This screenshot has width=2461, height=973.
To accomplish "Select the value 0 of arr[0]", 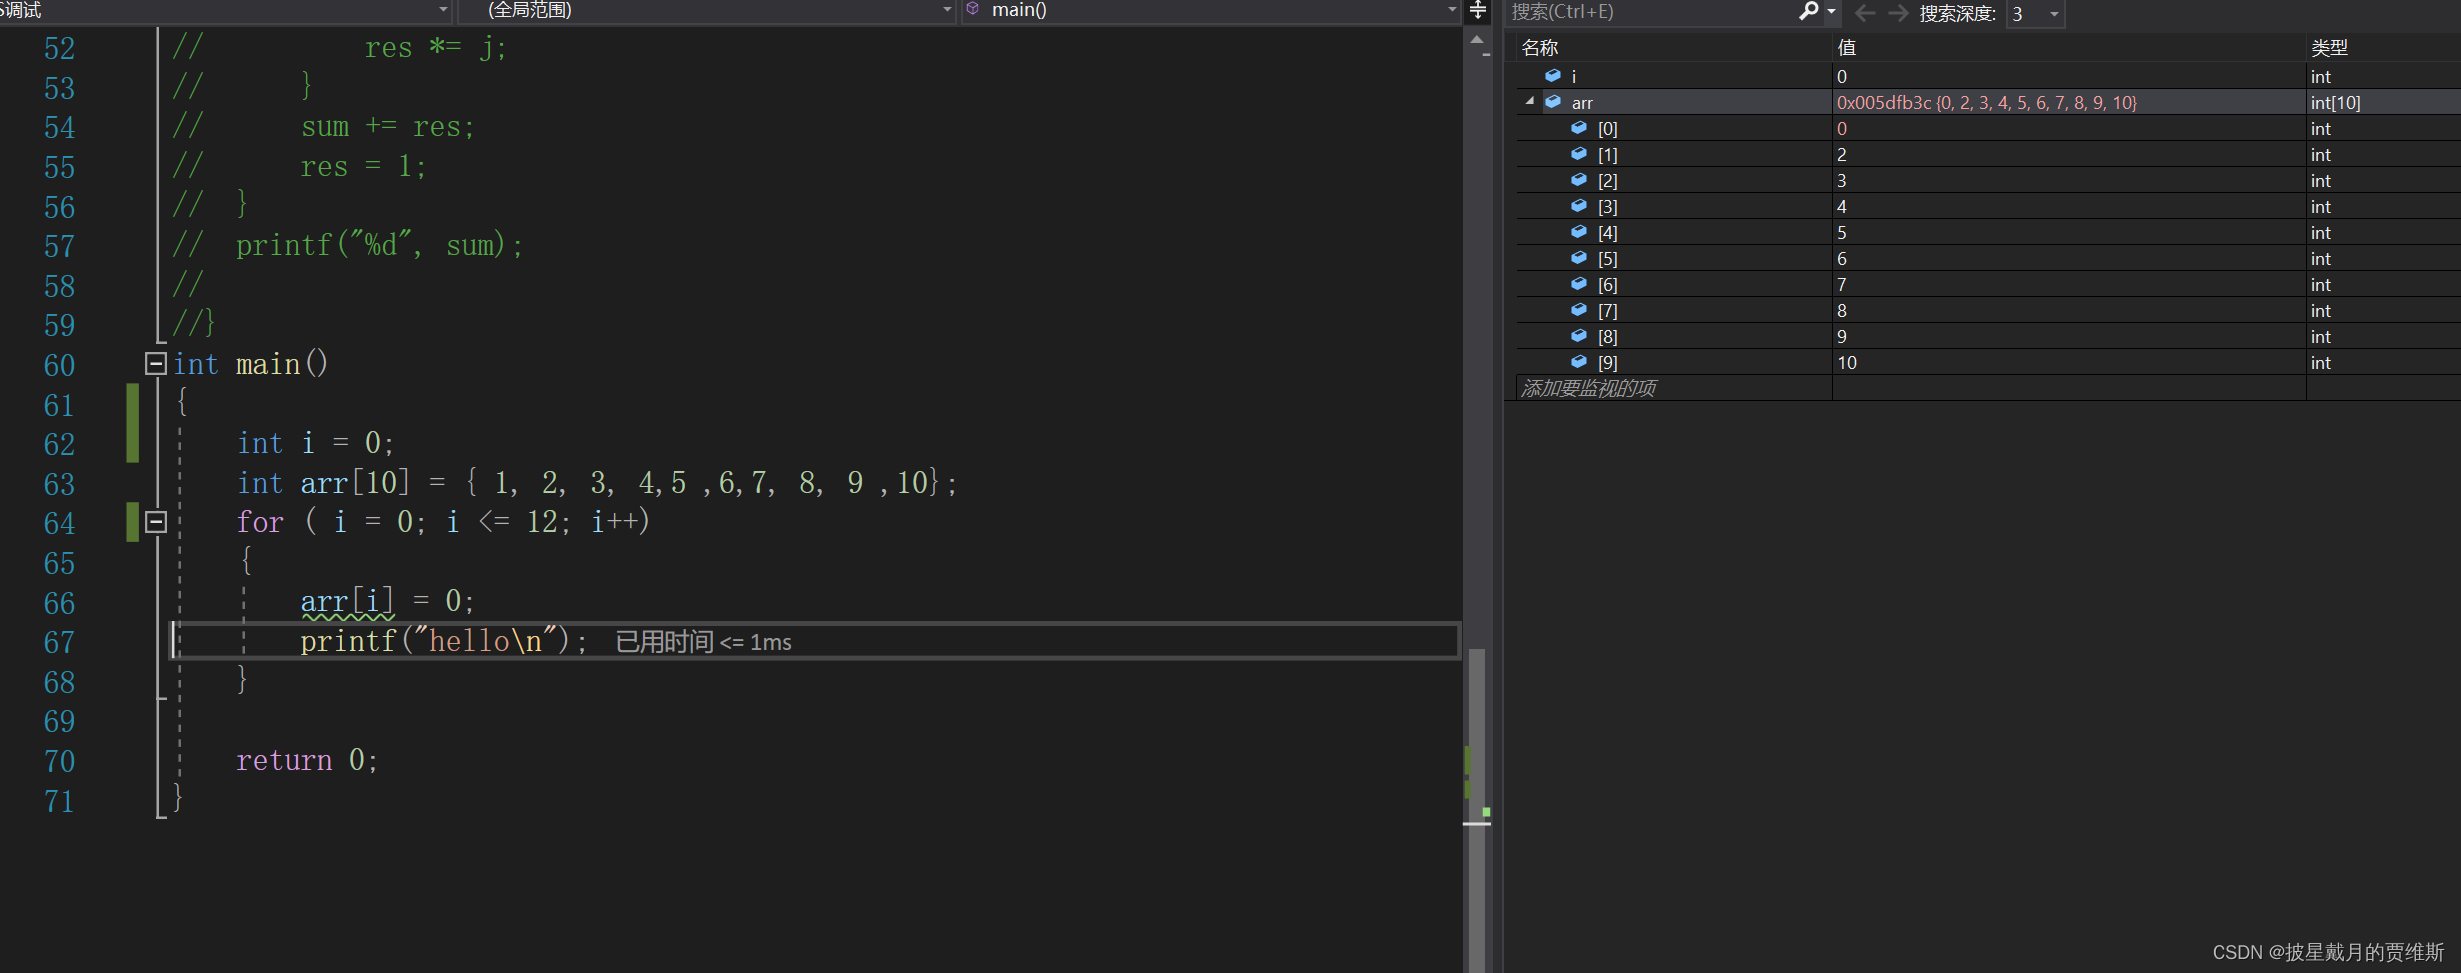I will pyautogui.click(x=1842, y=128).
